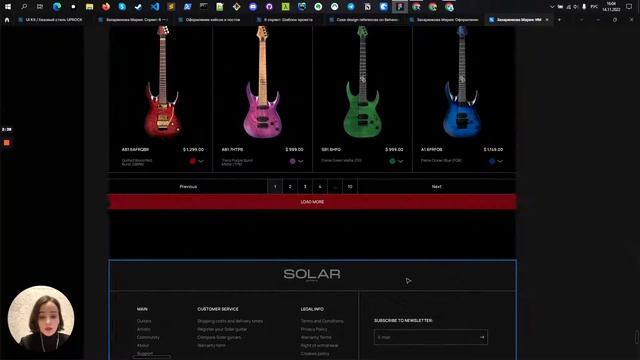Viewport: 640px width, 360px height.
Task: Submit the newsletter email arrow
Action: click(482, 337)
